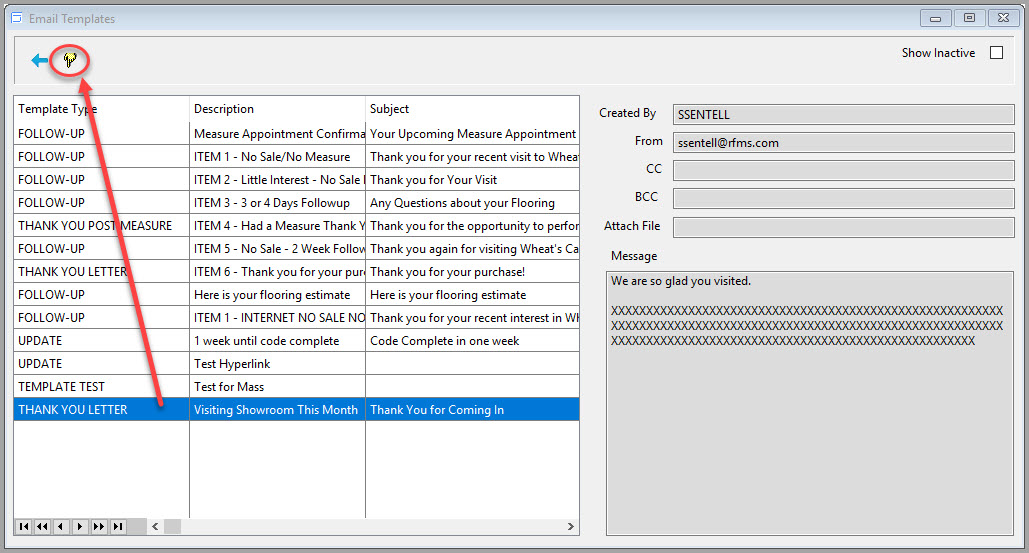Jump forward a page of records
The width and height of the screenshot is (1029, 553).
coord(98,526)
